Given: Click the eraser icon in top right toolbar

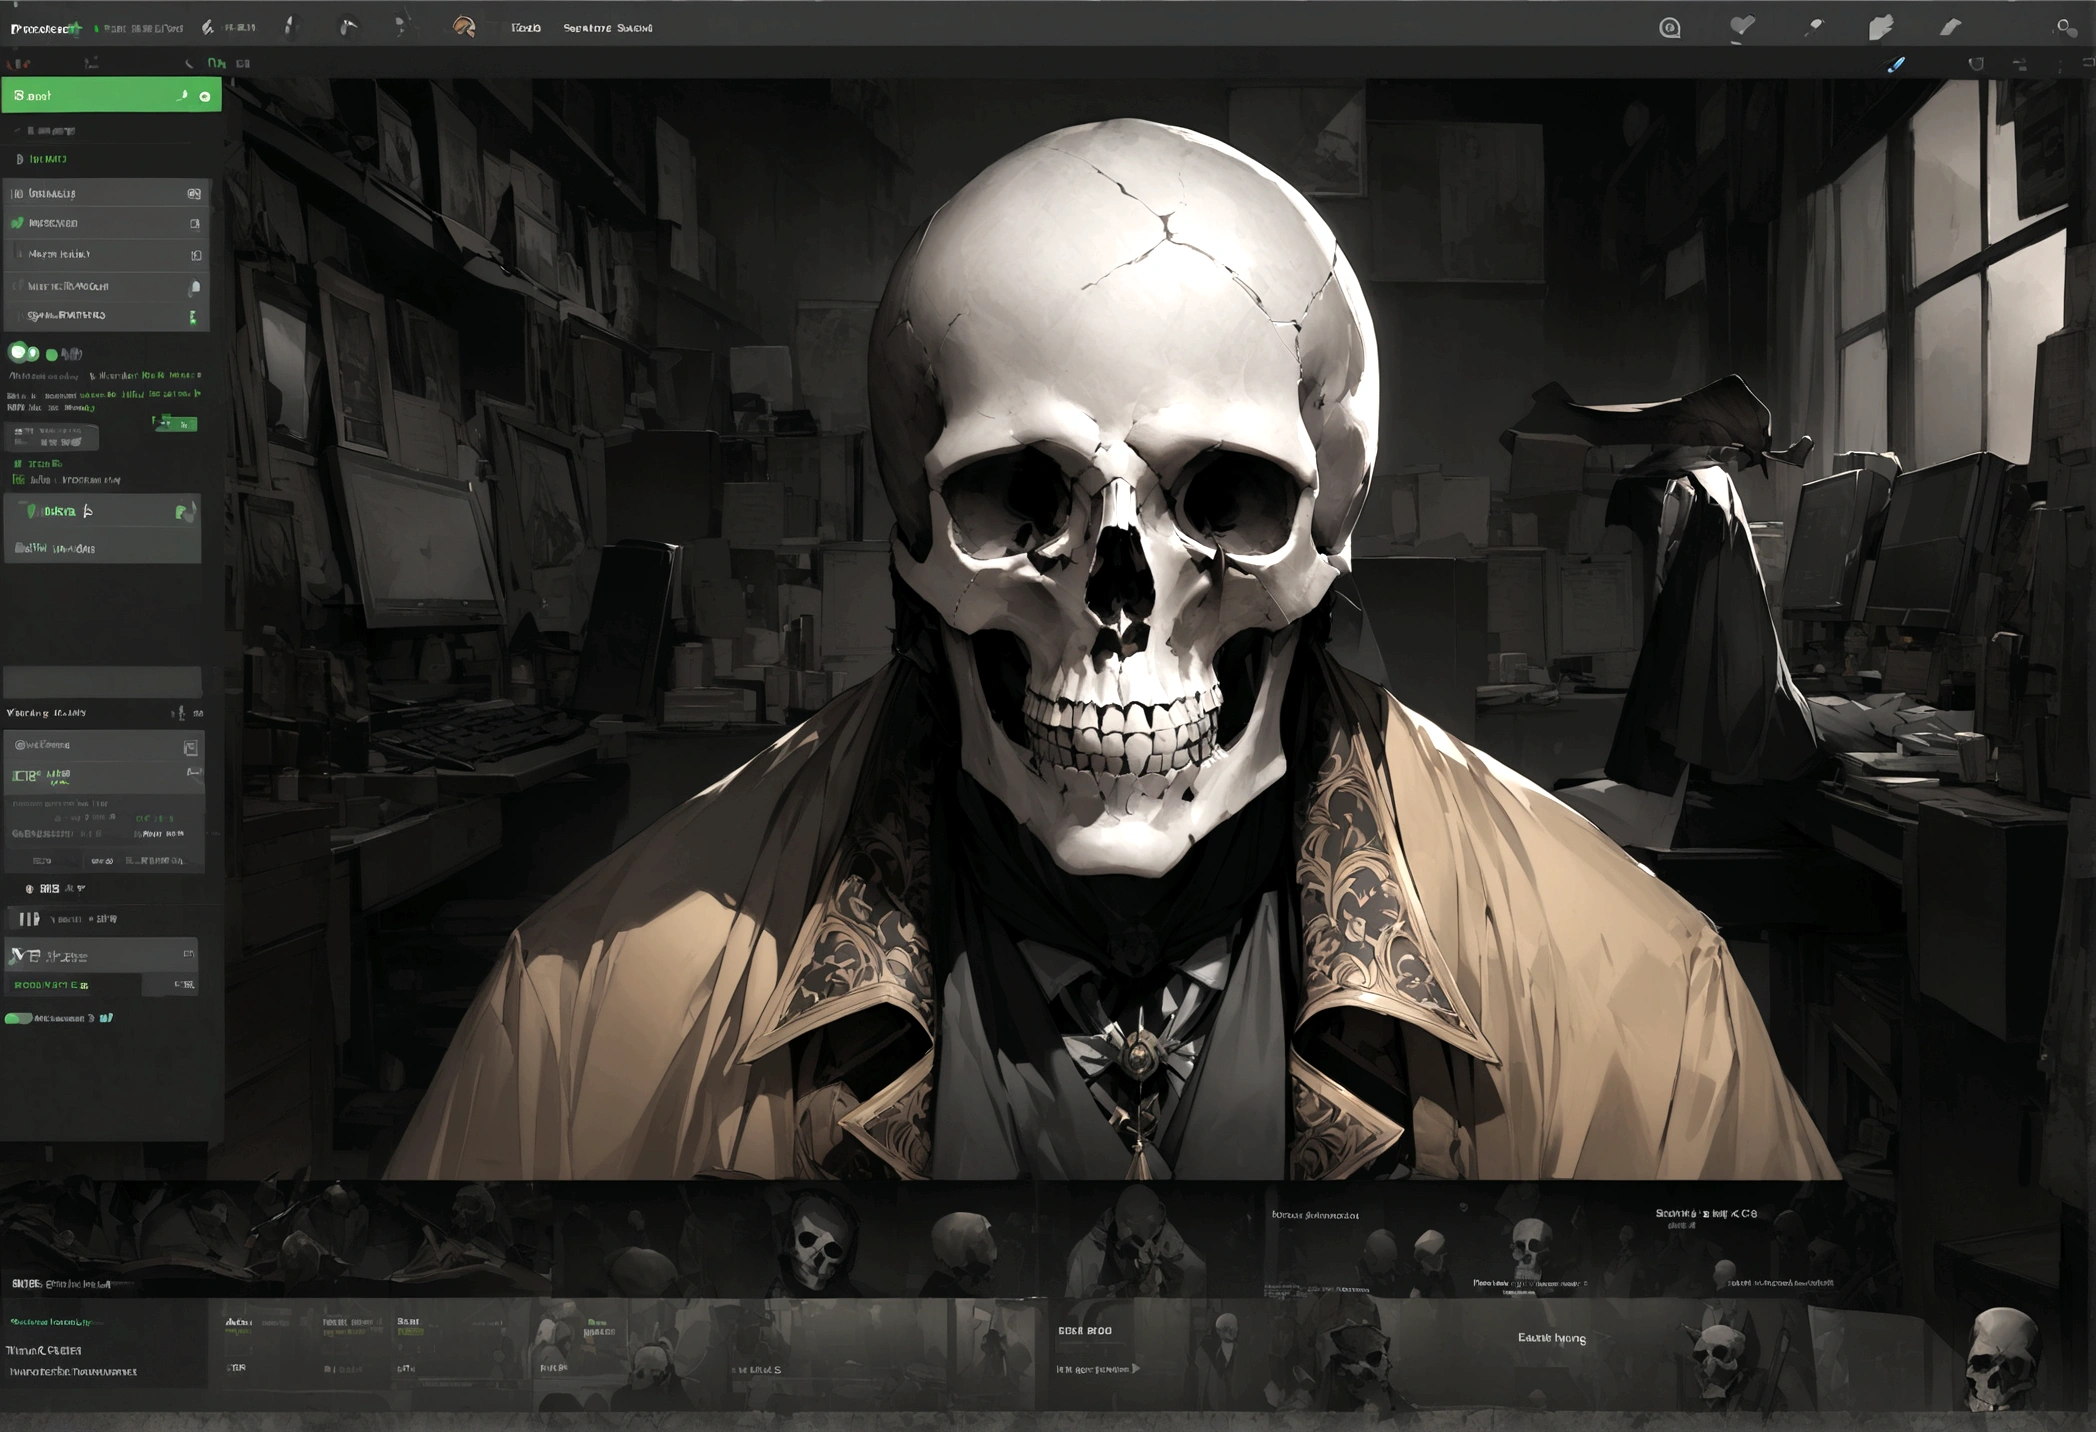Looking at the screenshot, I should tap(1950, 28).
